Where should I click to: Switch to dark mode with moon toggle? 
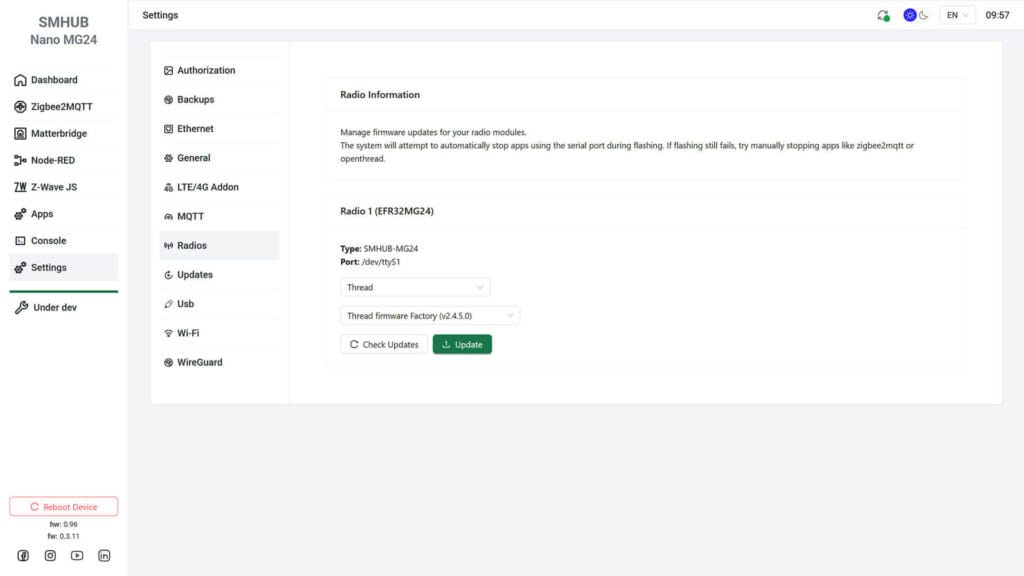[x=924, y=15]
